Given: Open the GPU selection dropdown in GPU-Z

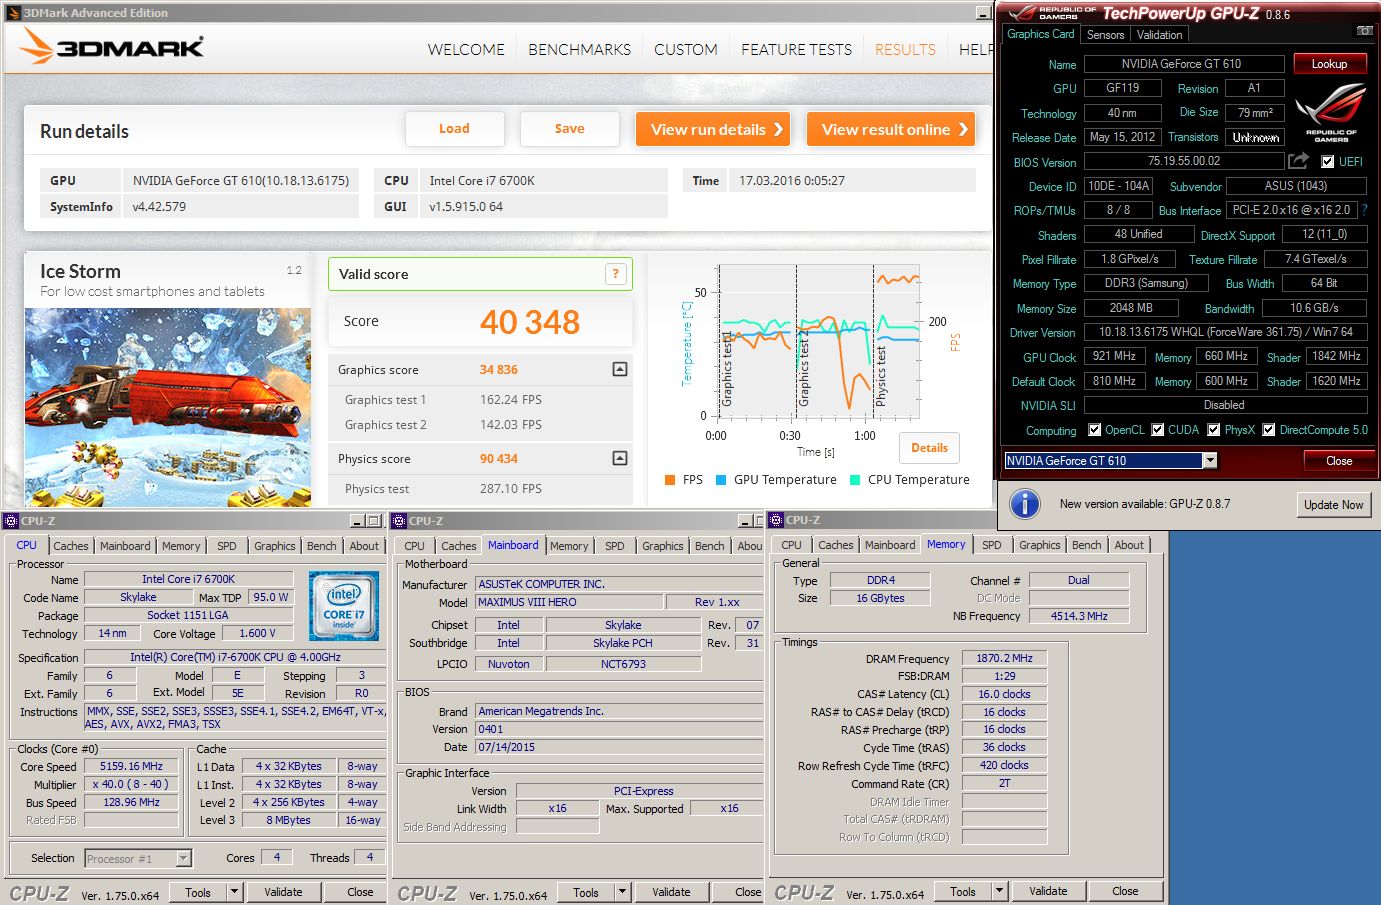Looking at the screenshot, I should [x=1210, y=460].
